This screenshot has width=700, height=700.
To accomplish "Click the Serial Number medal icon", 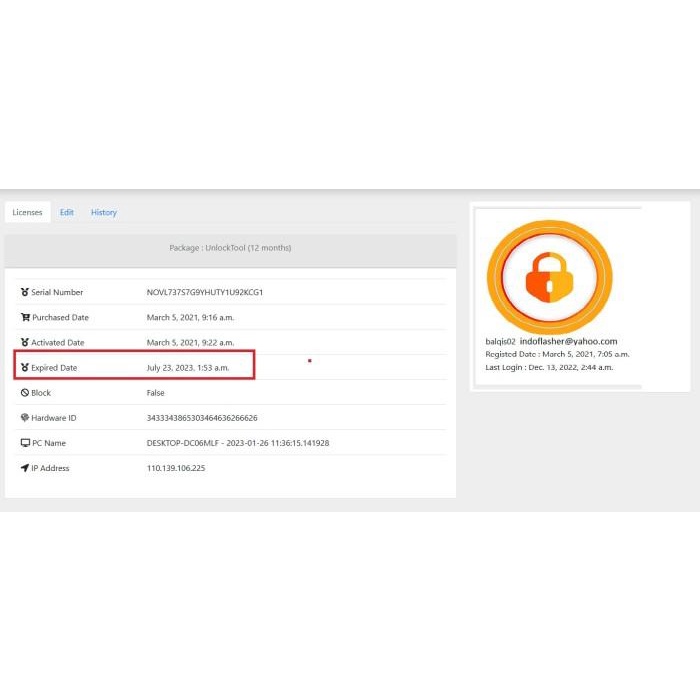I will [x=25, y=292].
